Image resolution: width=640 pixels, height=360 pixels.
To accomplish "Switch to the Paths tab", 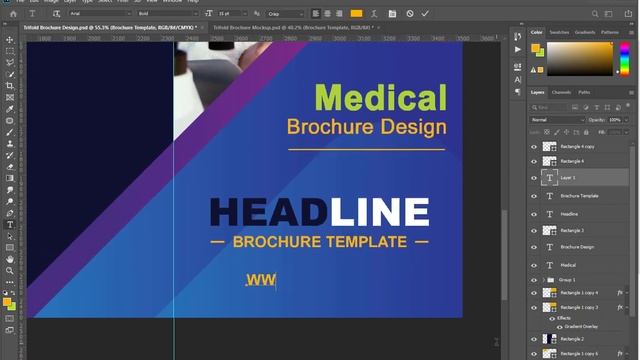I will point(584,92).
